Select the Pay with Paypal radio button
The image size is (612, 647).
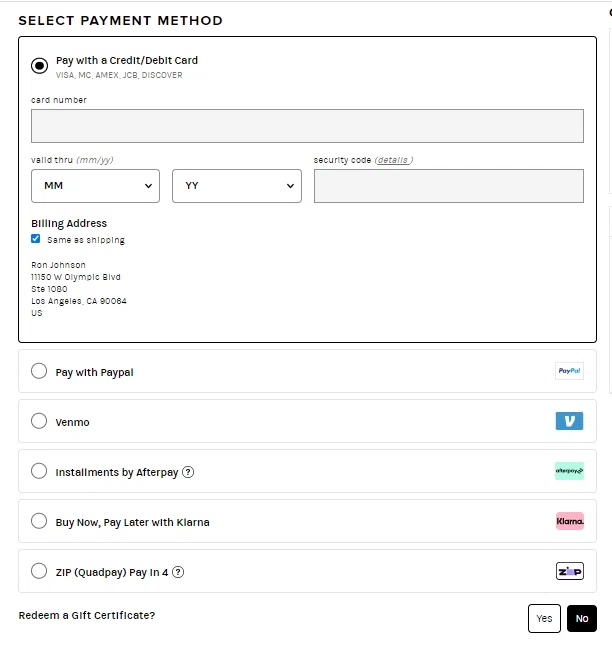(x=39, y=371)
